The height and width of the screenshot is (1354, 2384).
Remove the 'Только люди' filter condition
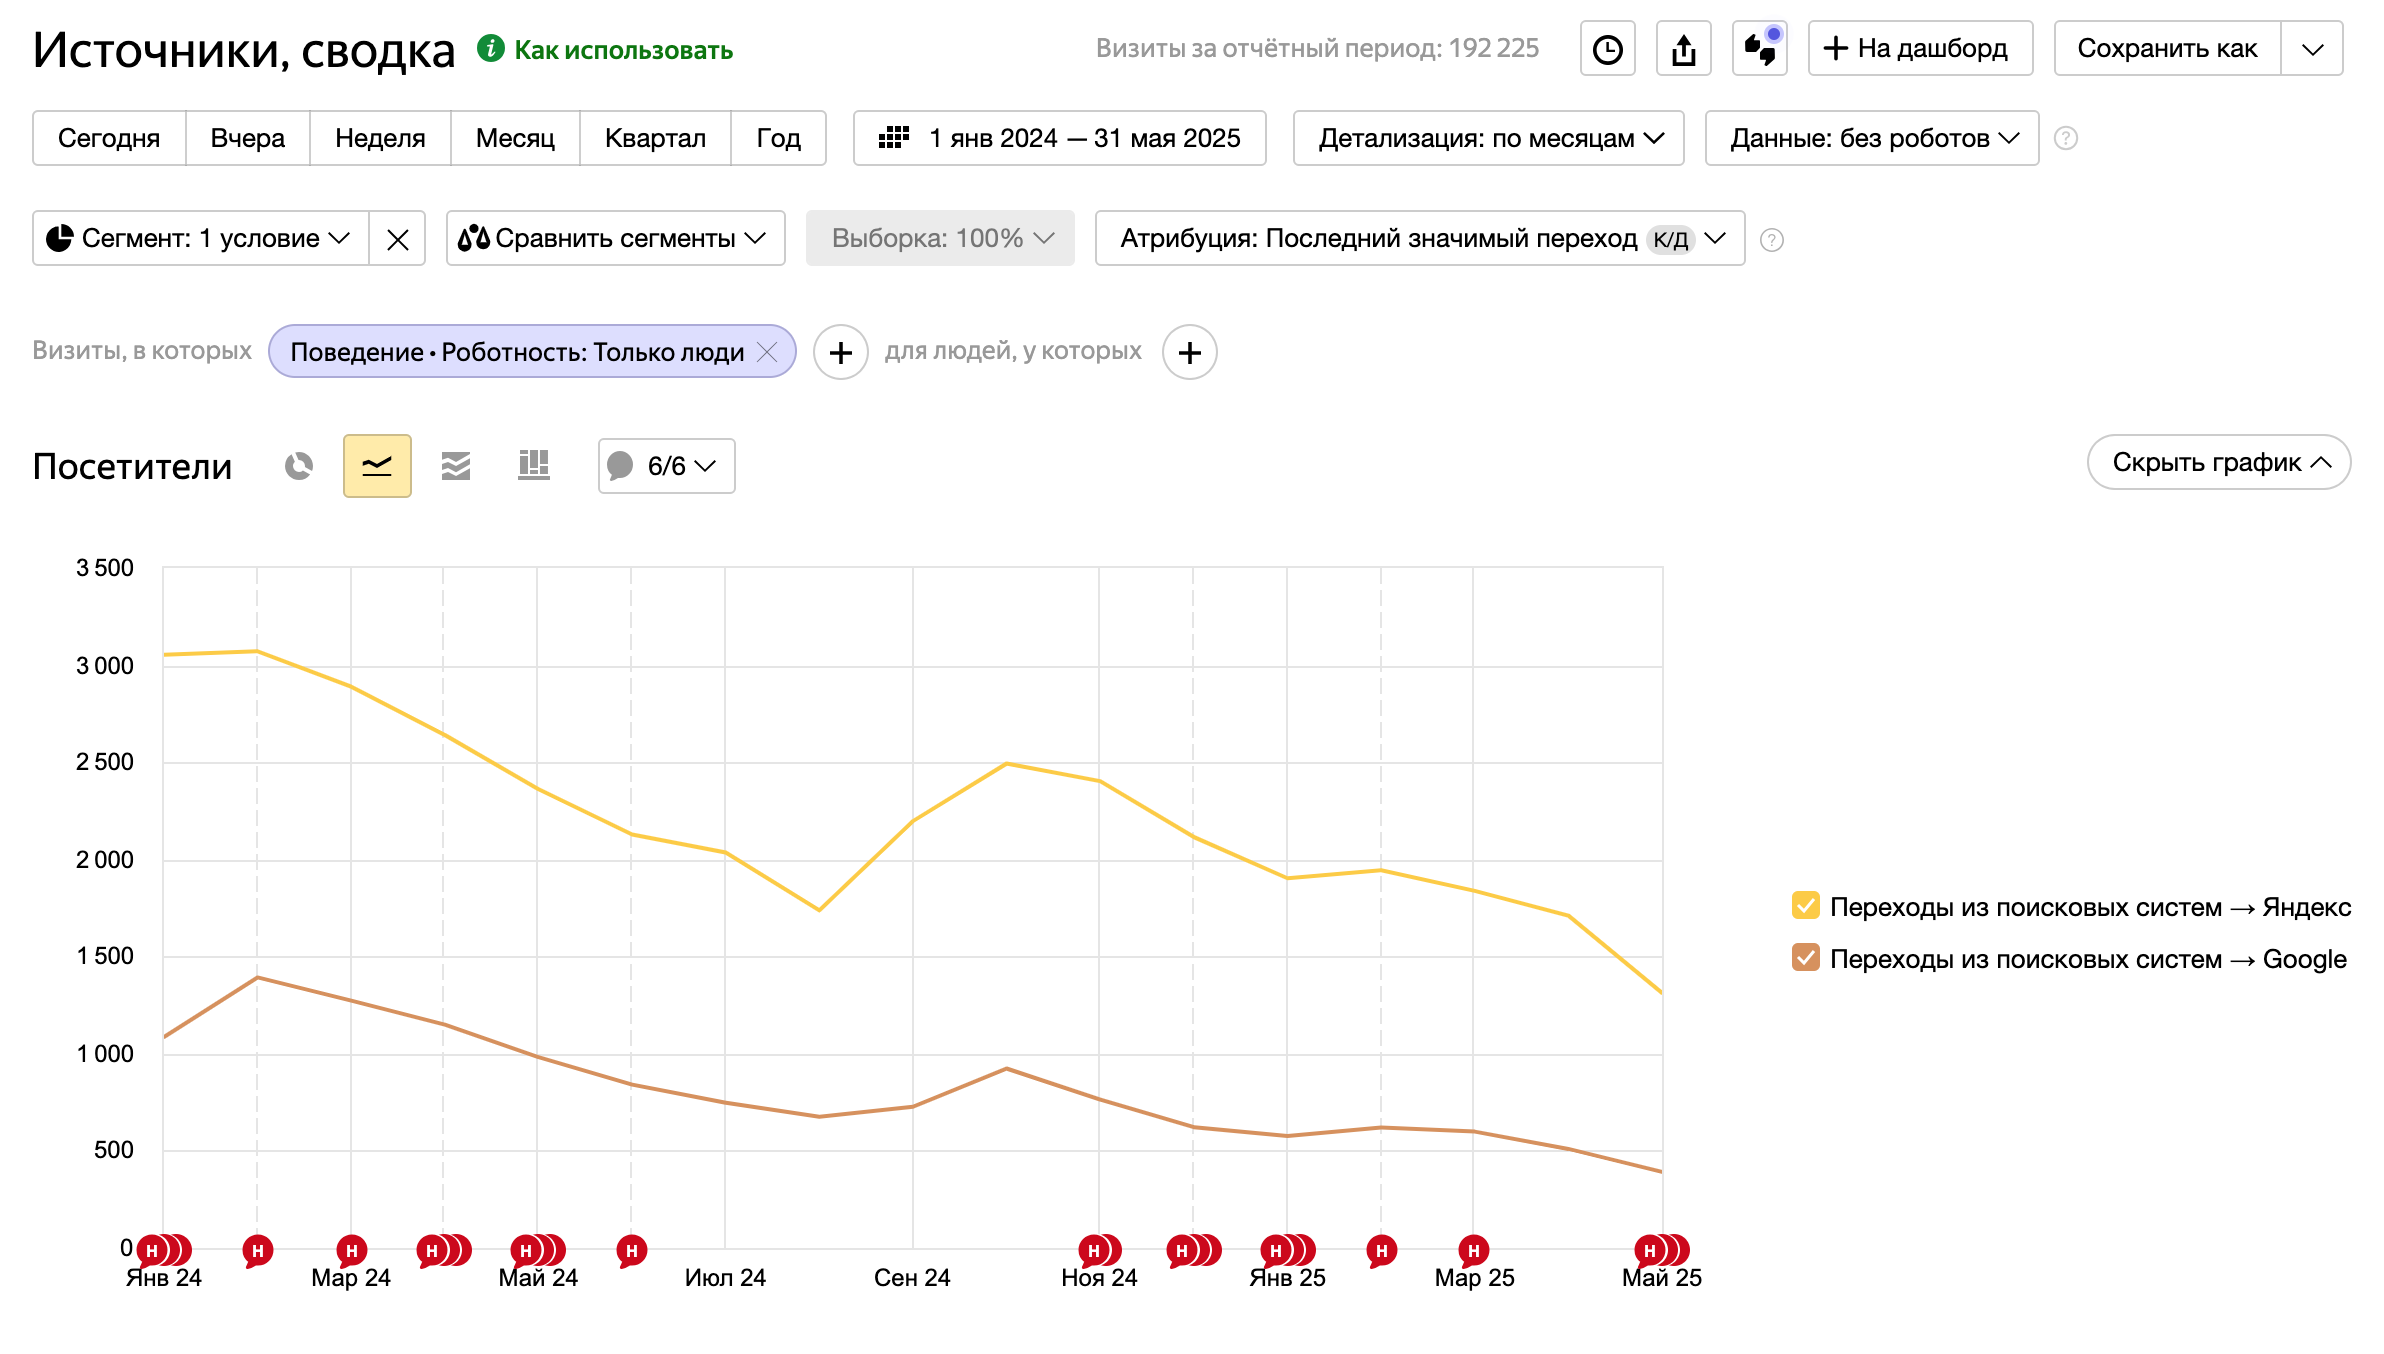click(x=767, y=352)
